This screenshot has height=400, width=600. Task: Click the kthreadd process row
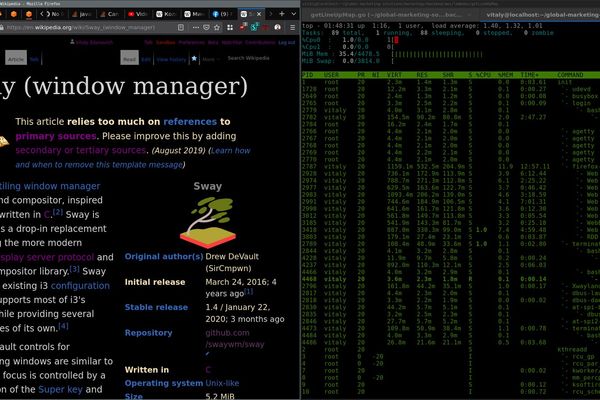pyautogui.click(x=451, y=349)
